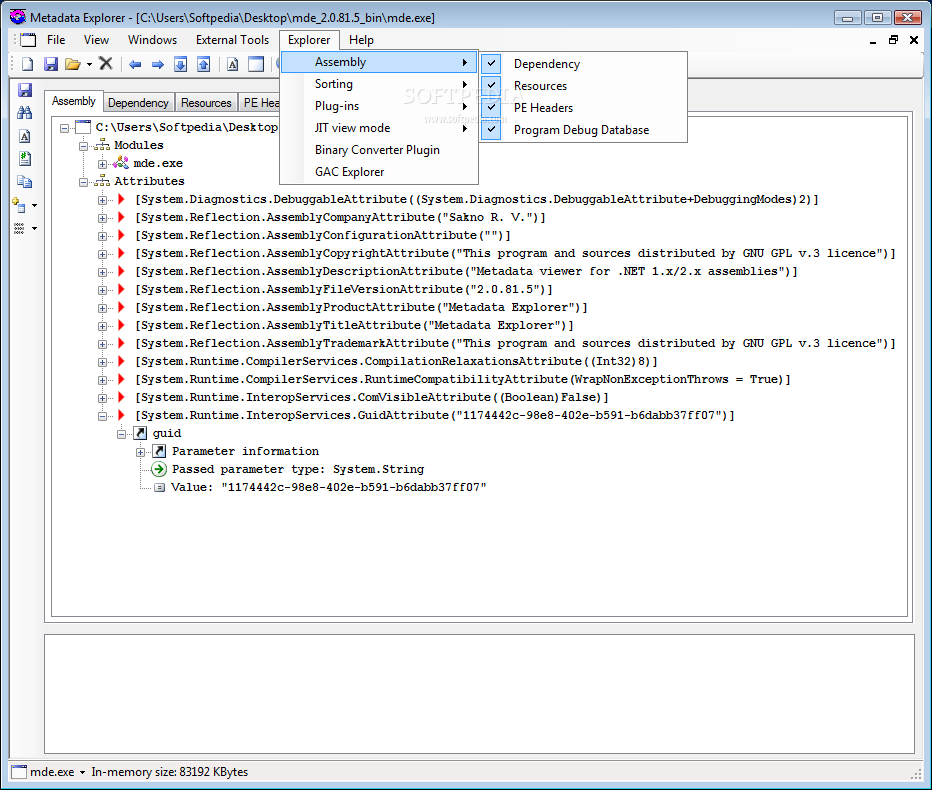Click the sidebar add-table plus icon
This screenshot has height=790, width=932.
point(19,205)
